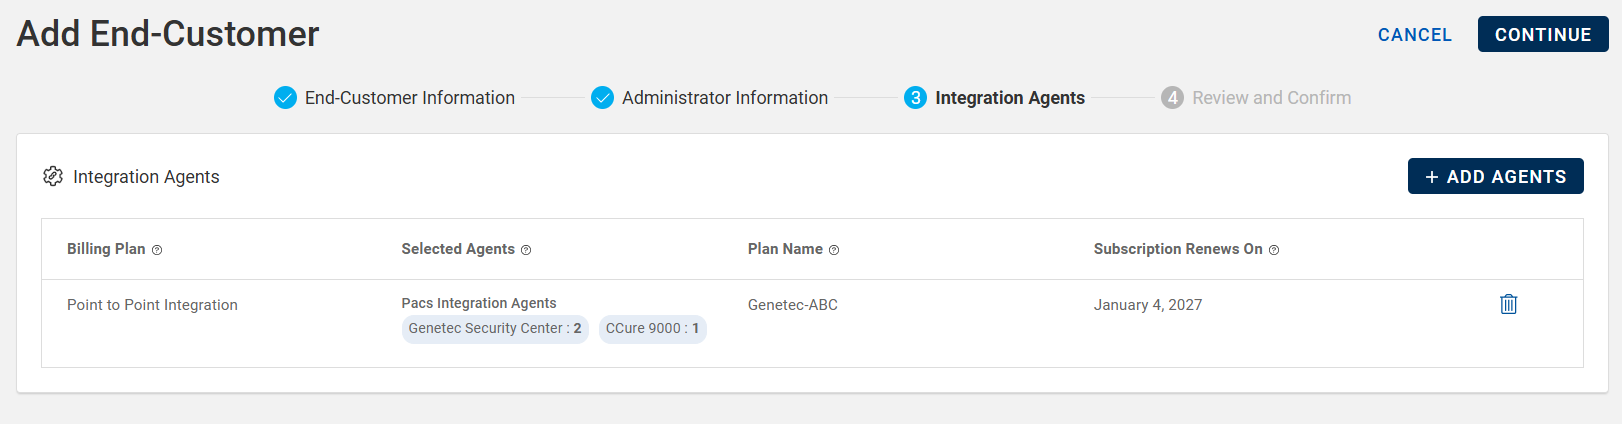Viewport: 1622px width, 424px height.
Task: Click the step 3 number circle
Action: click(915, 98)
